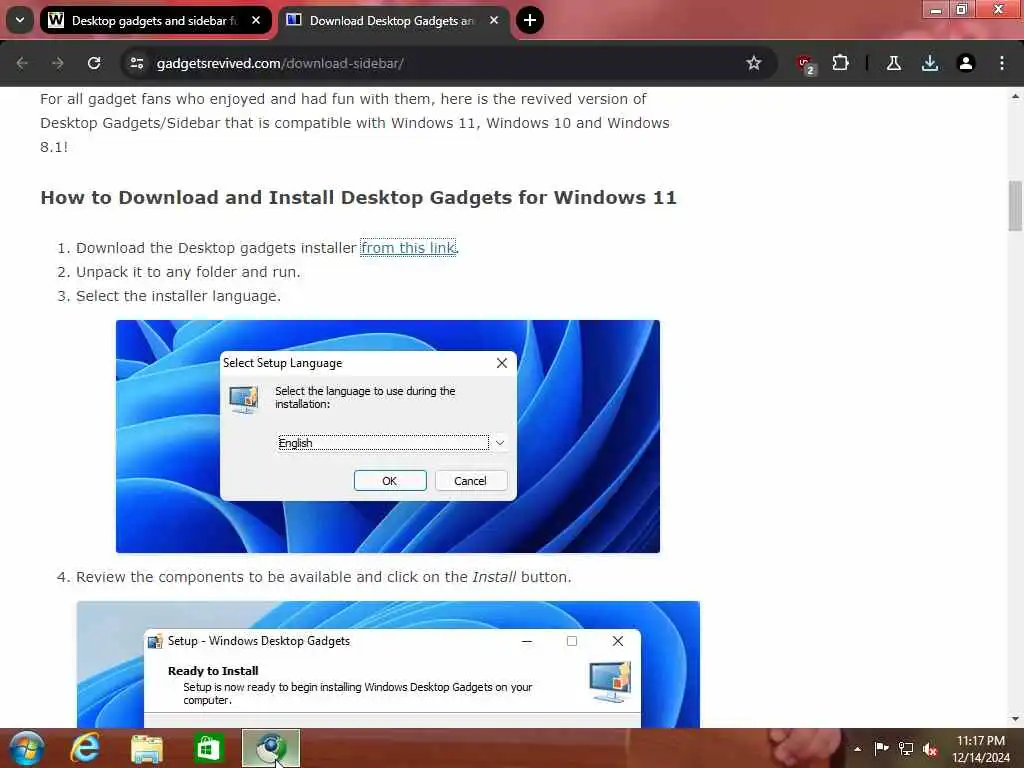Open the clock showing 11:17 PM

tap(981, 749)
